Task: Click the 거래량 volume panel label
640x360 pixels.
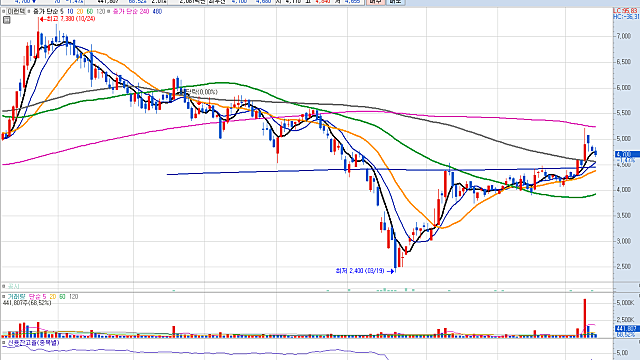Action: pyautogui.click(x=16, y=297)
